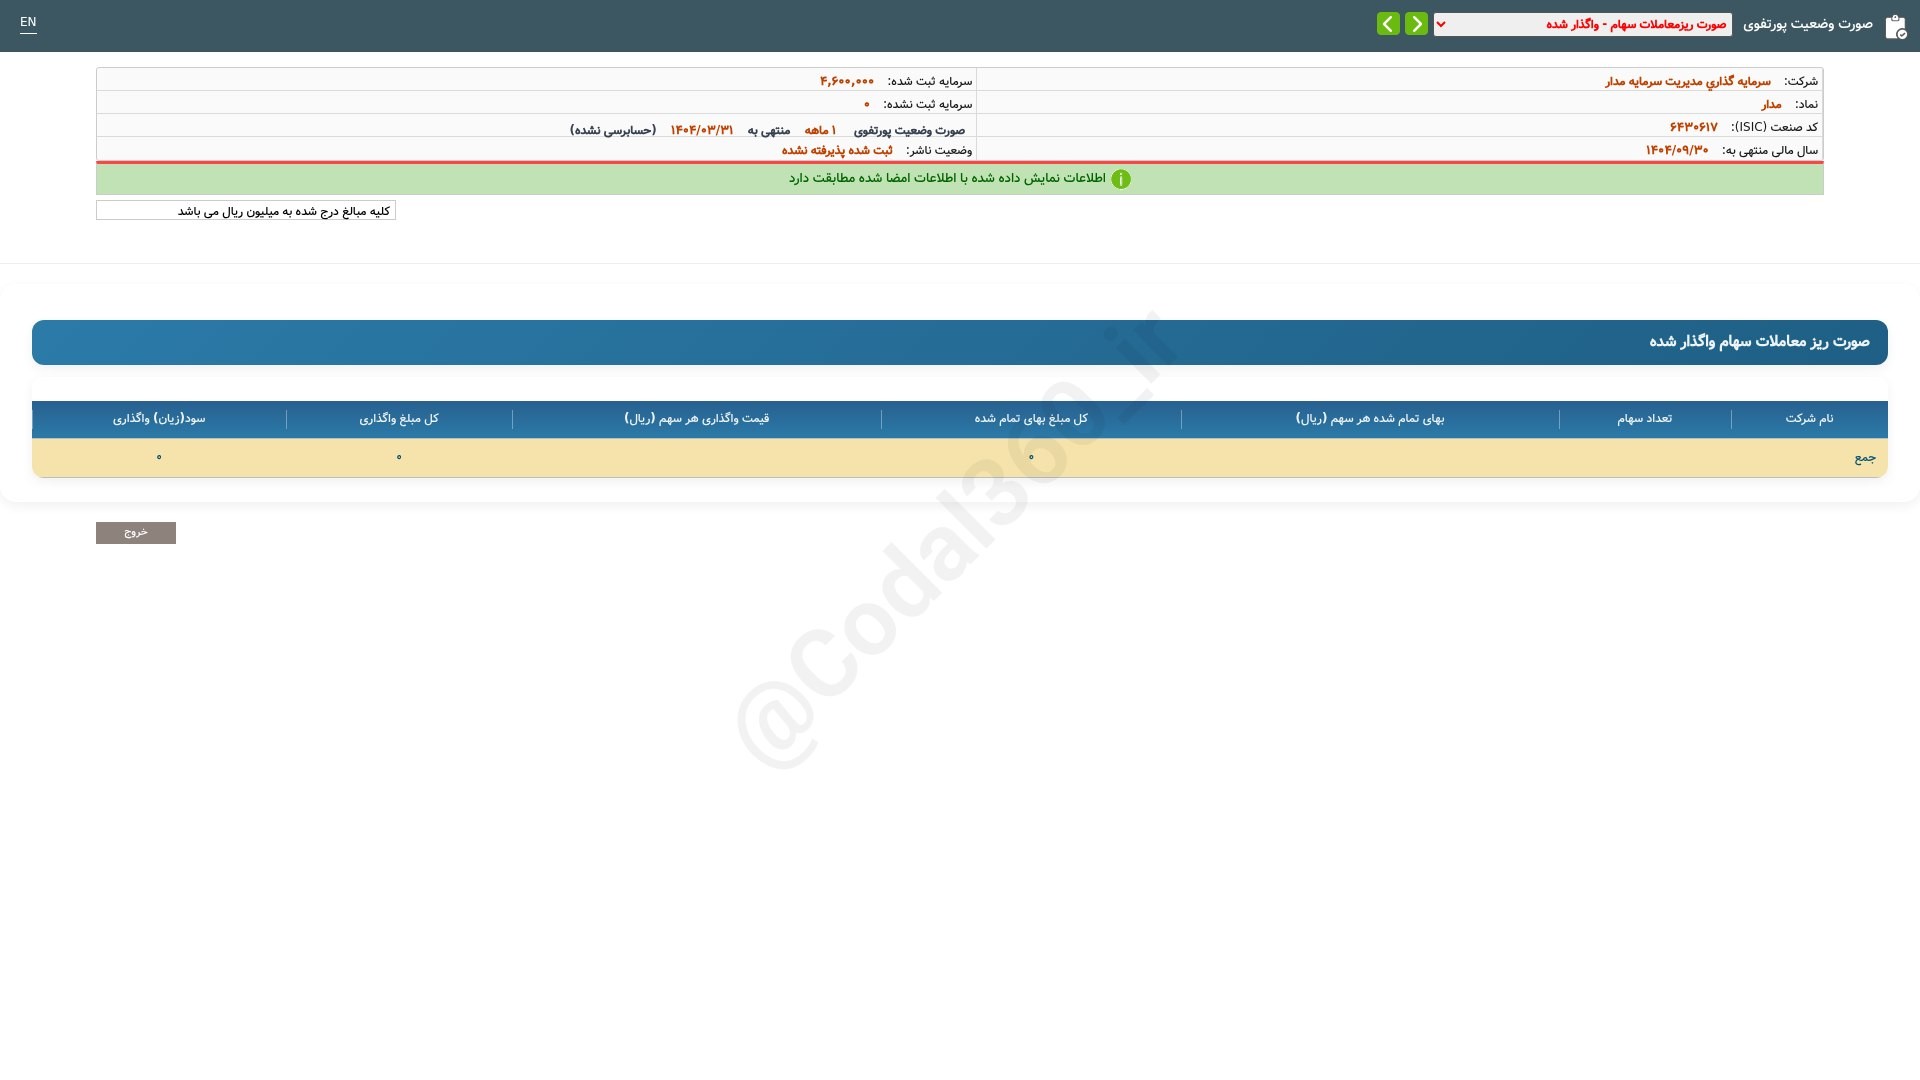Click the company name سرمایه گذاری مدیریت سرمایه مدار

click(x=1688, y=81)
